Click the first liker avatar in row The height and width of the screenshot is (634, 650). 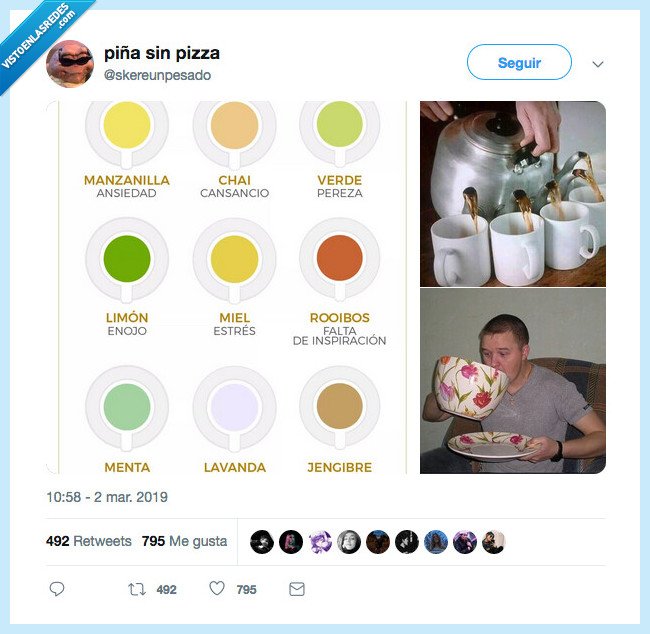click(262, 541)
